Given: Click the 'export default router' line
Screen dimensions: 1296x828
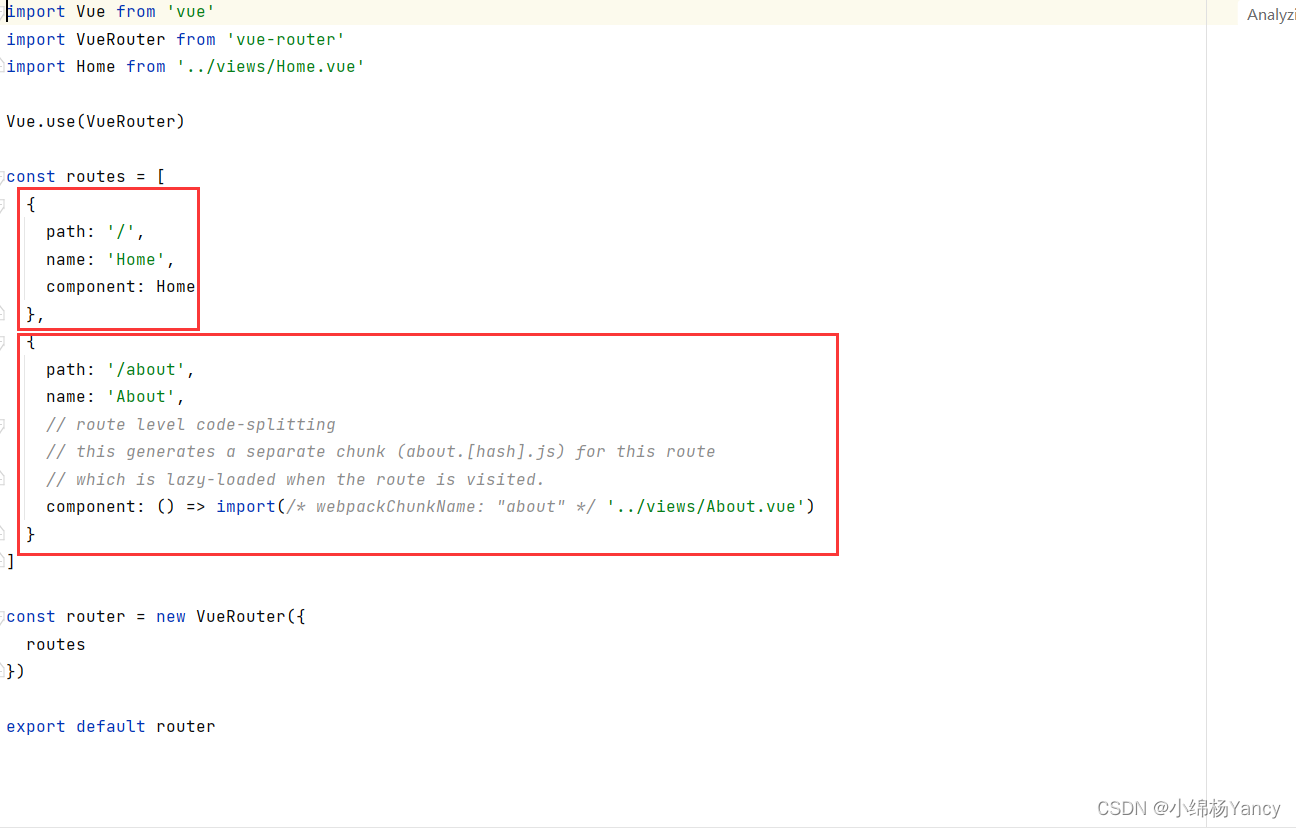Looking at the screenshot, I should pyautogui.click(x=111, y=727).
